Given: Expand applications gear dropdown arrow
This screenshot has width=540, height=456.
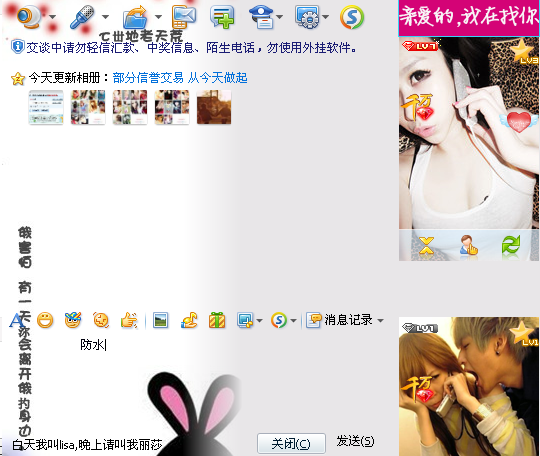Looking at the screenshot, I should (x=325, y=17).
